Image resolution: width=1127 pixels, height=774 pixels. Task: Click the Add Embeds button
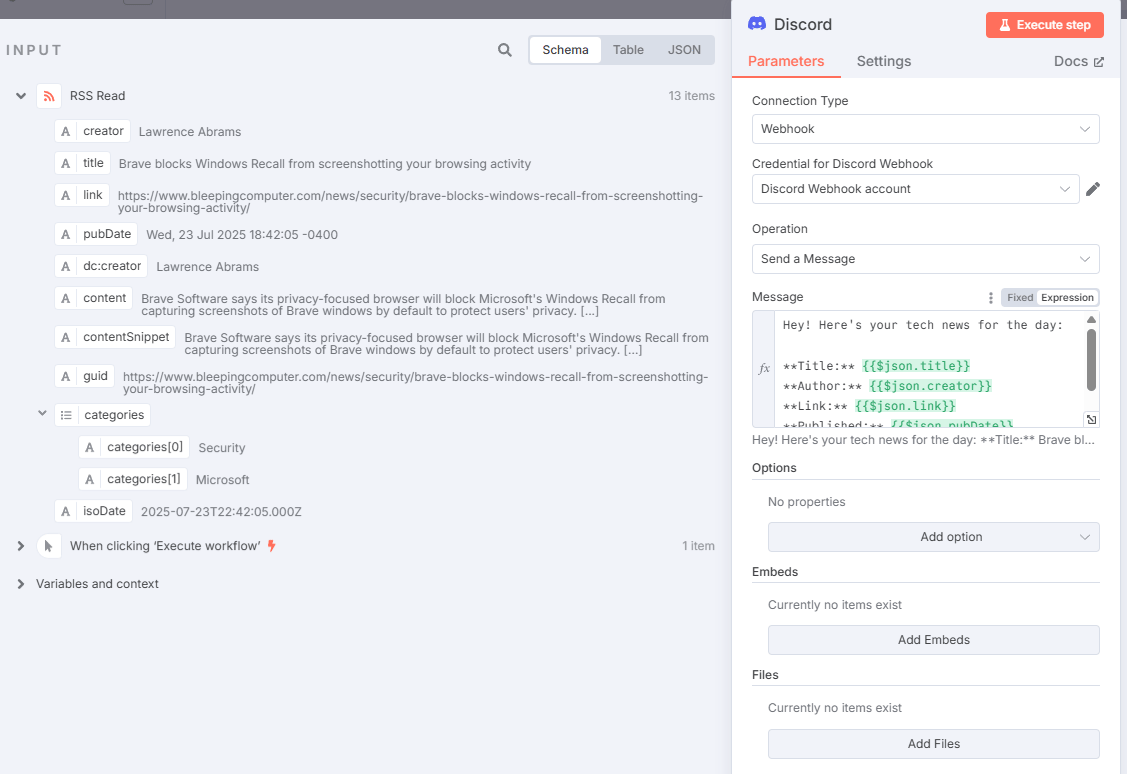(x=933, y=640)
